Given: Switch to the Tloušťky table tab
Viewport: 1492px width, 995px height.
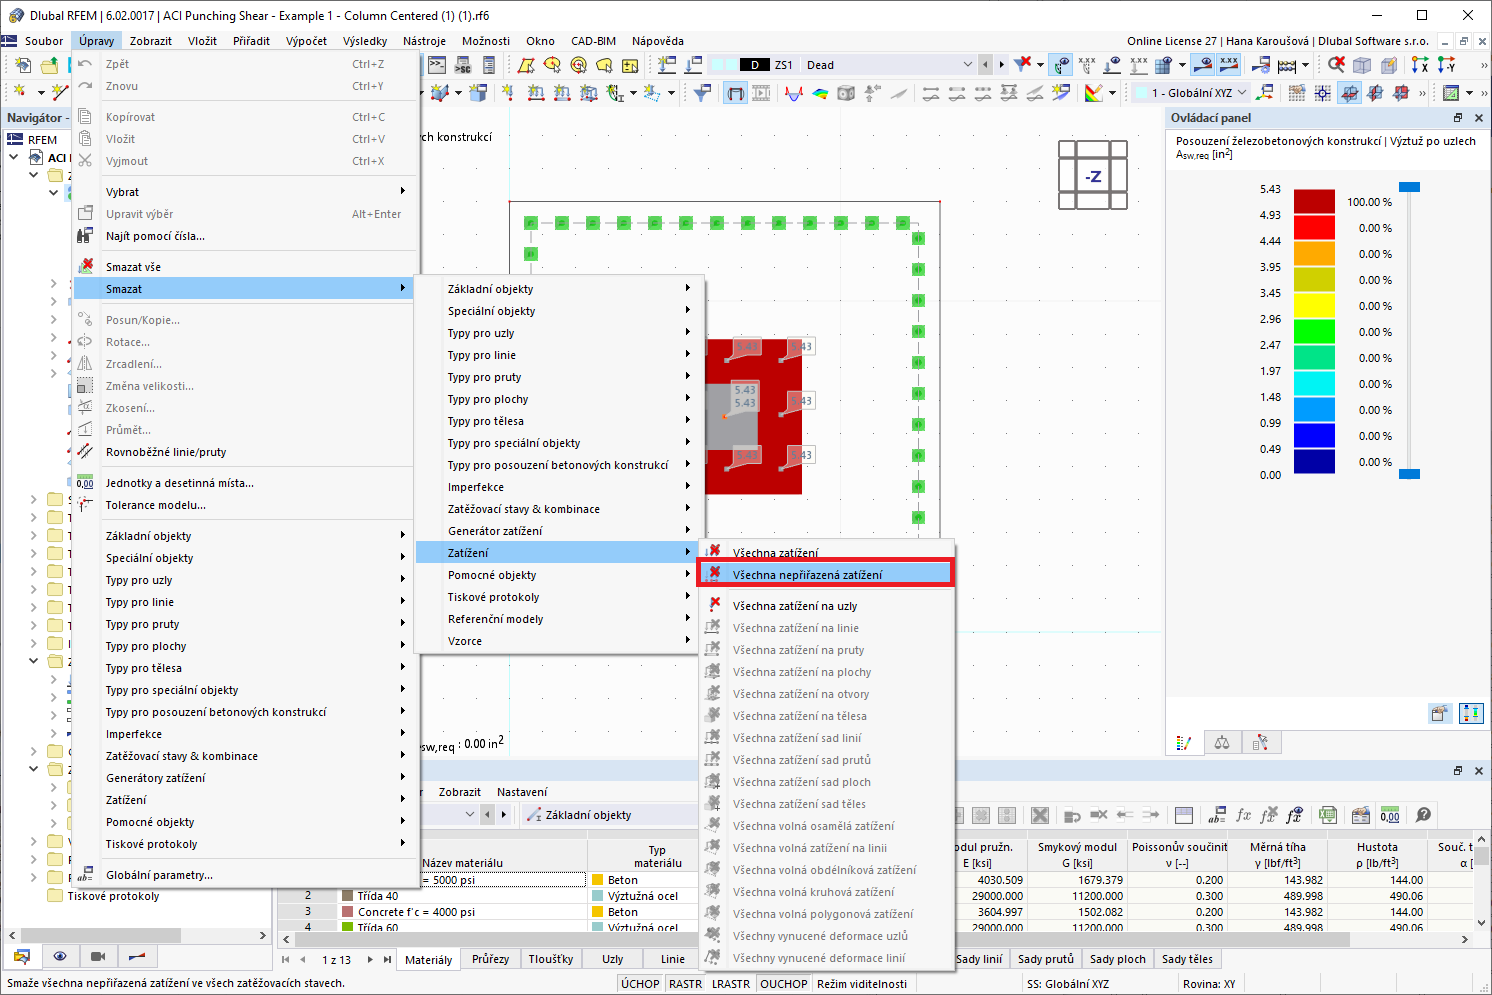Looking at the screenshot, I should [551, 959].
